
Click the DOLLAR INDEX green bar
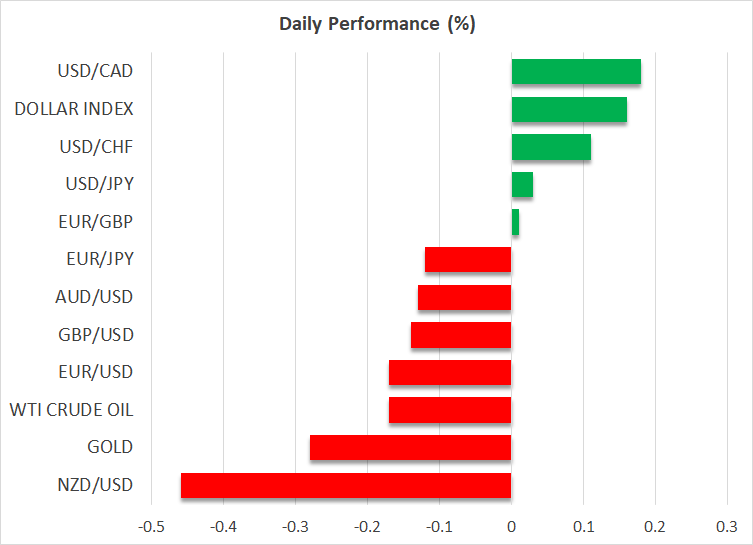[569, 109]
